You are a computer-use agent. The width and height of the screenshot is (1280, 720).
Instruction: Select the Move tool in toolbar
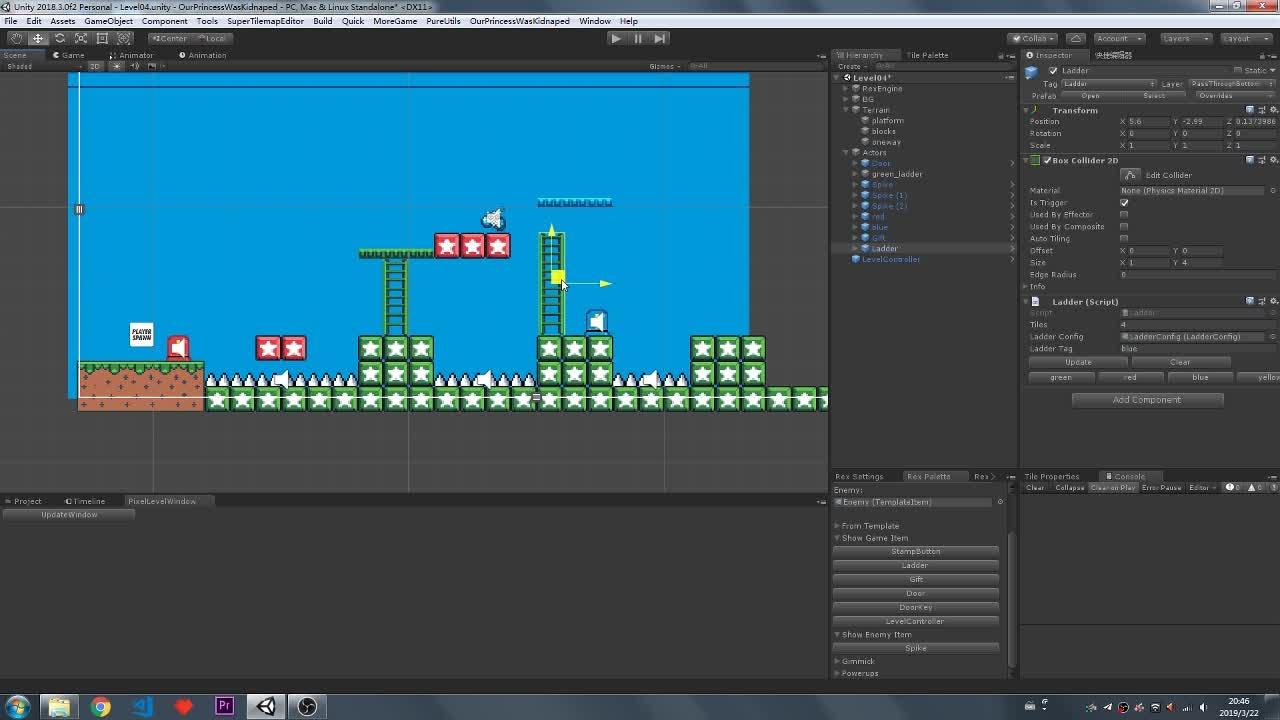pos(38,38)
